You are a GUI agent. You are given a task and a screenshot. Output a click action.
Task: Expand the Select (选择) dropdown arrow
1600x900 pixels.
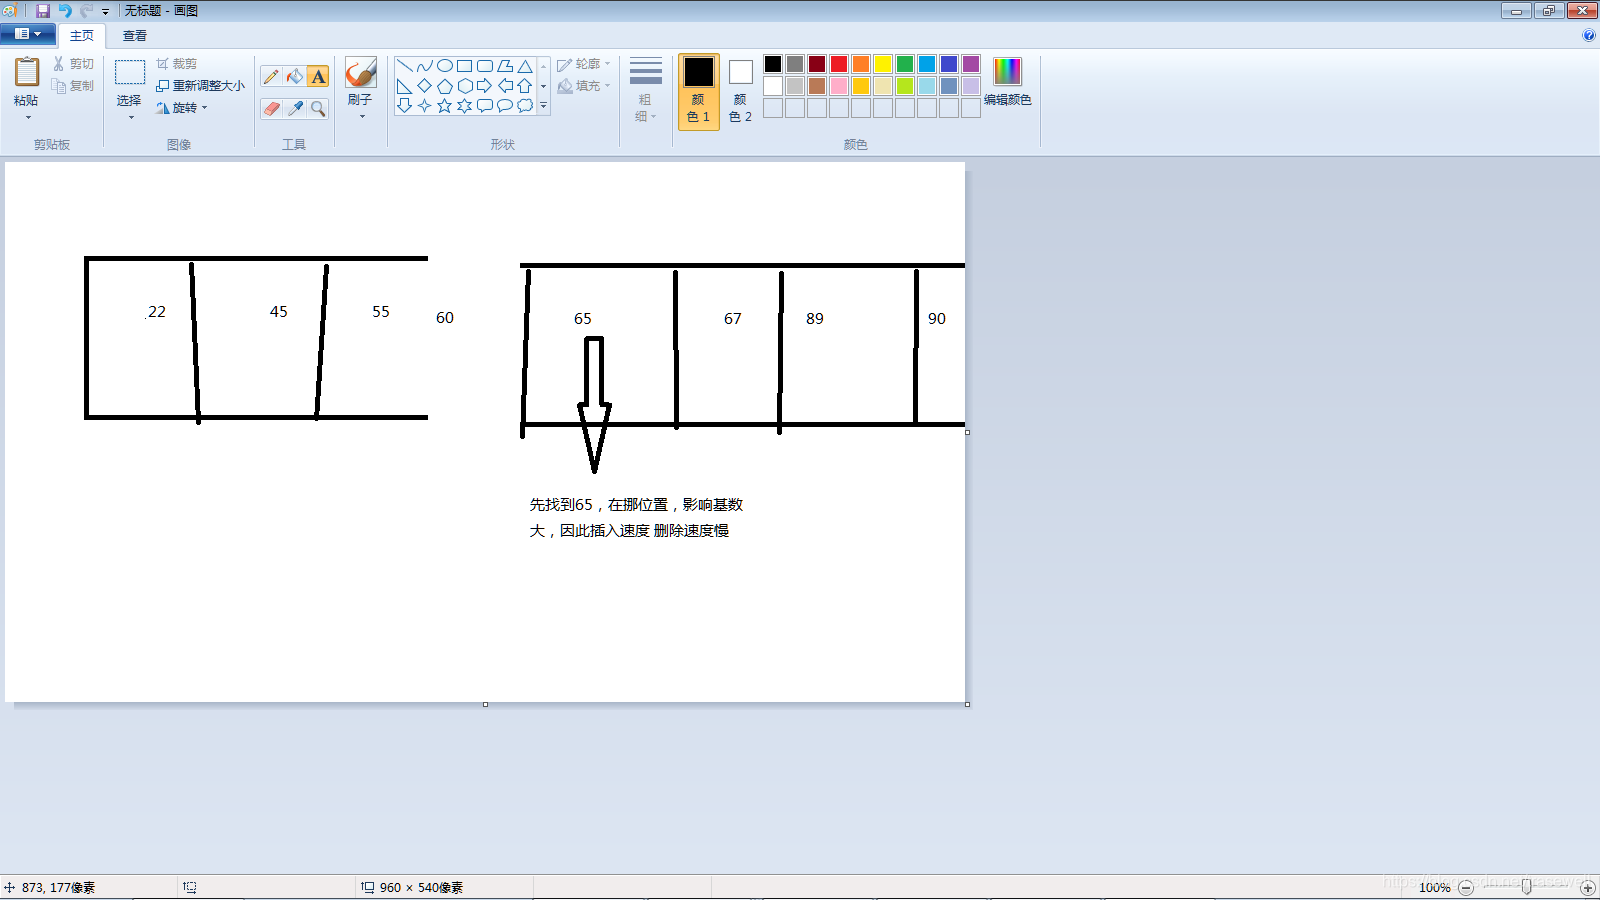coord(130,117)
